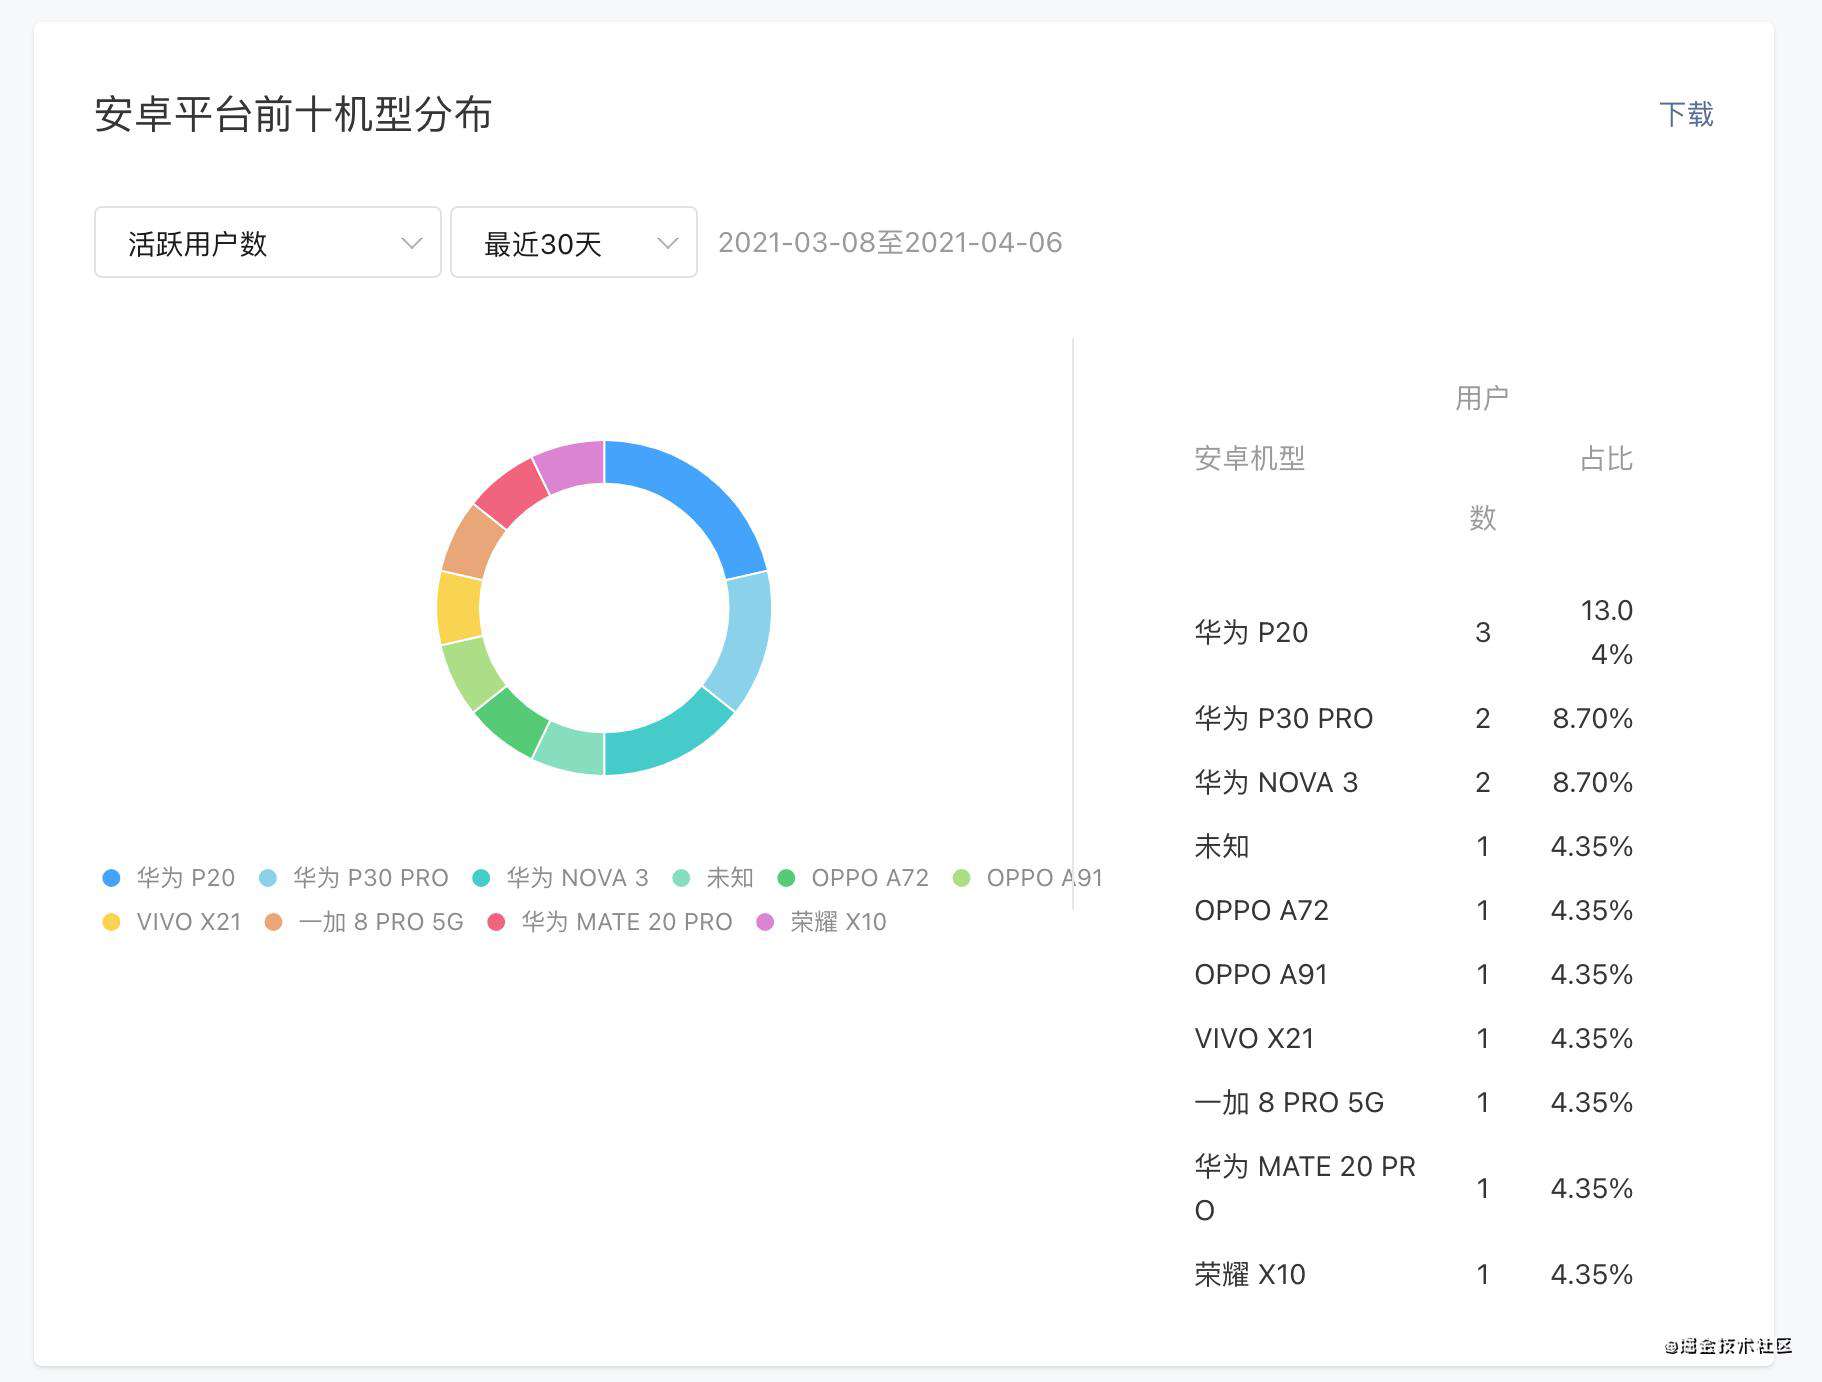The image size is (1822, 1382).
Task: Select 未知 table row name
Action: [x=1222, y=846]
